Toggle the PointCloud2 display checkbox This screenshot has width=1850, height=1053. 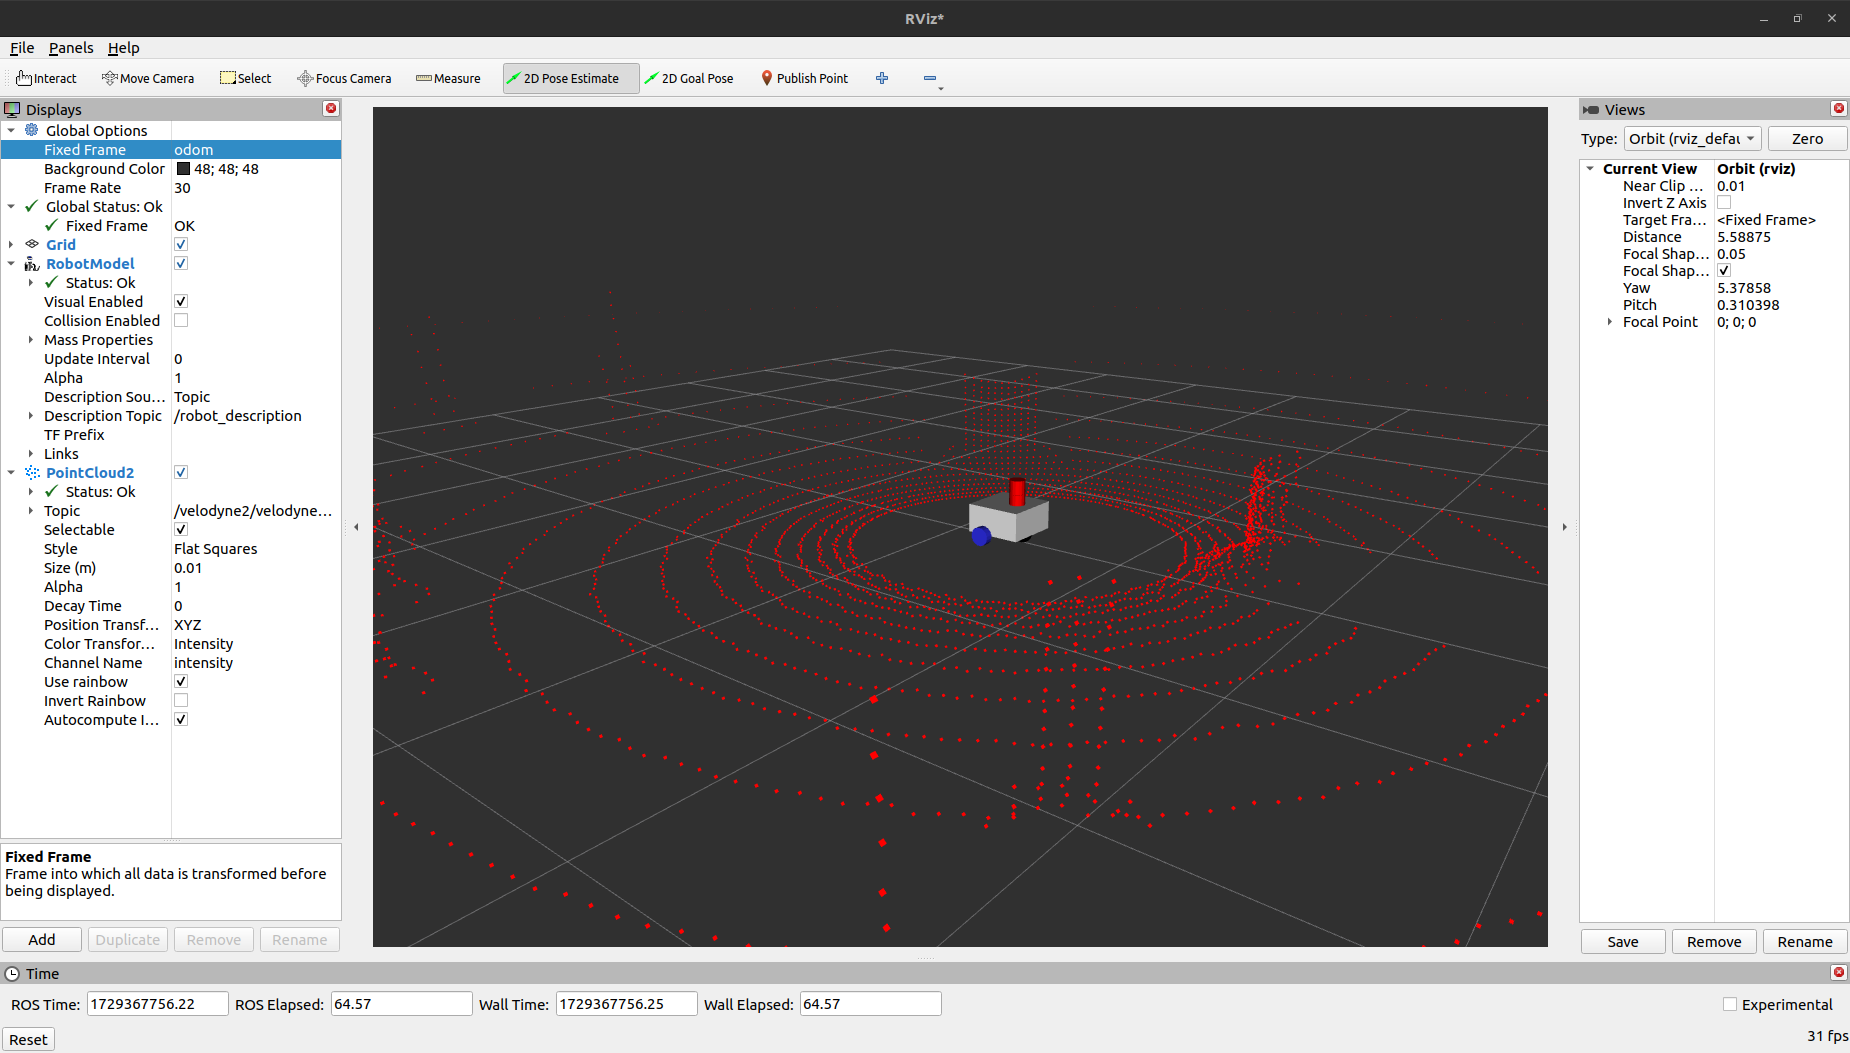point(181,472)
